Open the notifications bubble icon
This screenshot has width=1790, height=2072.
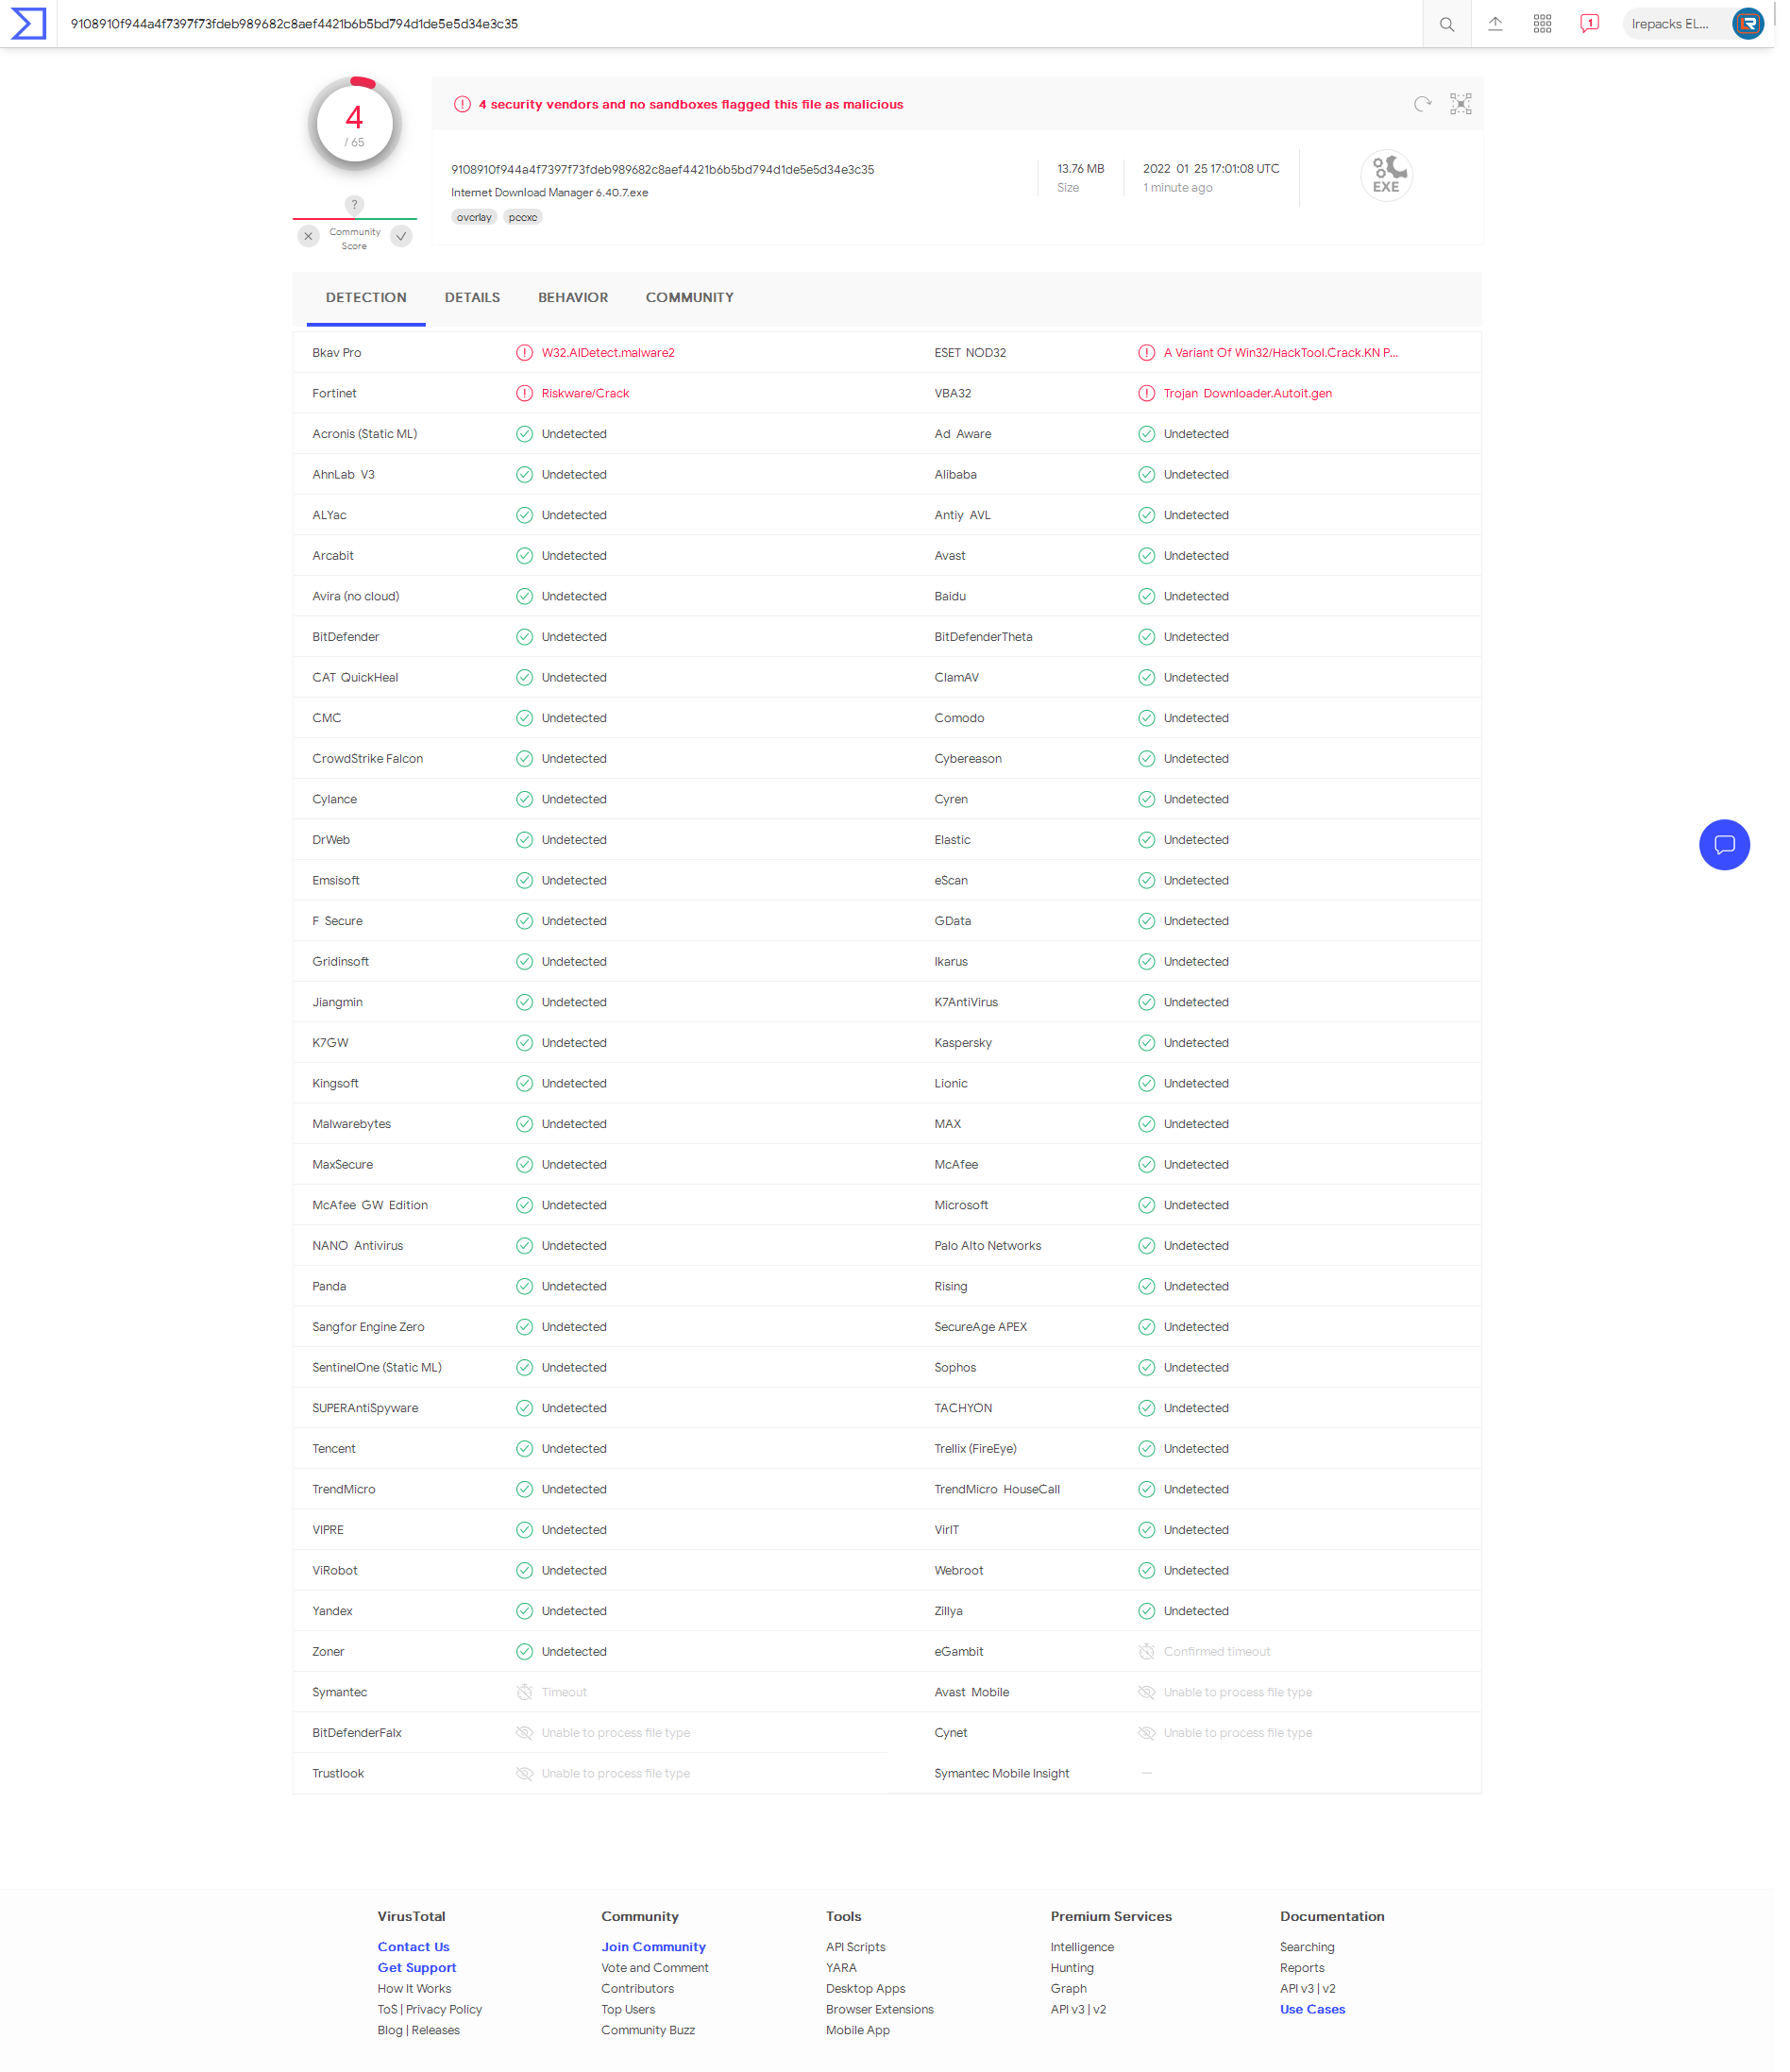1589,24
